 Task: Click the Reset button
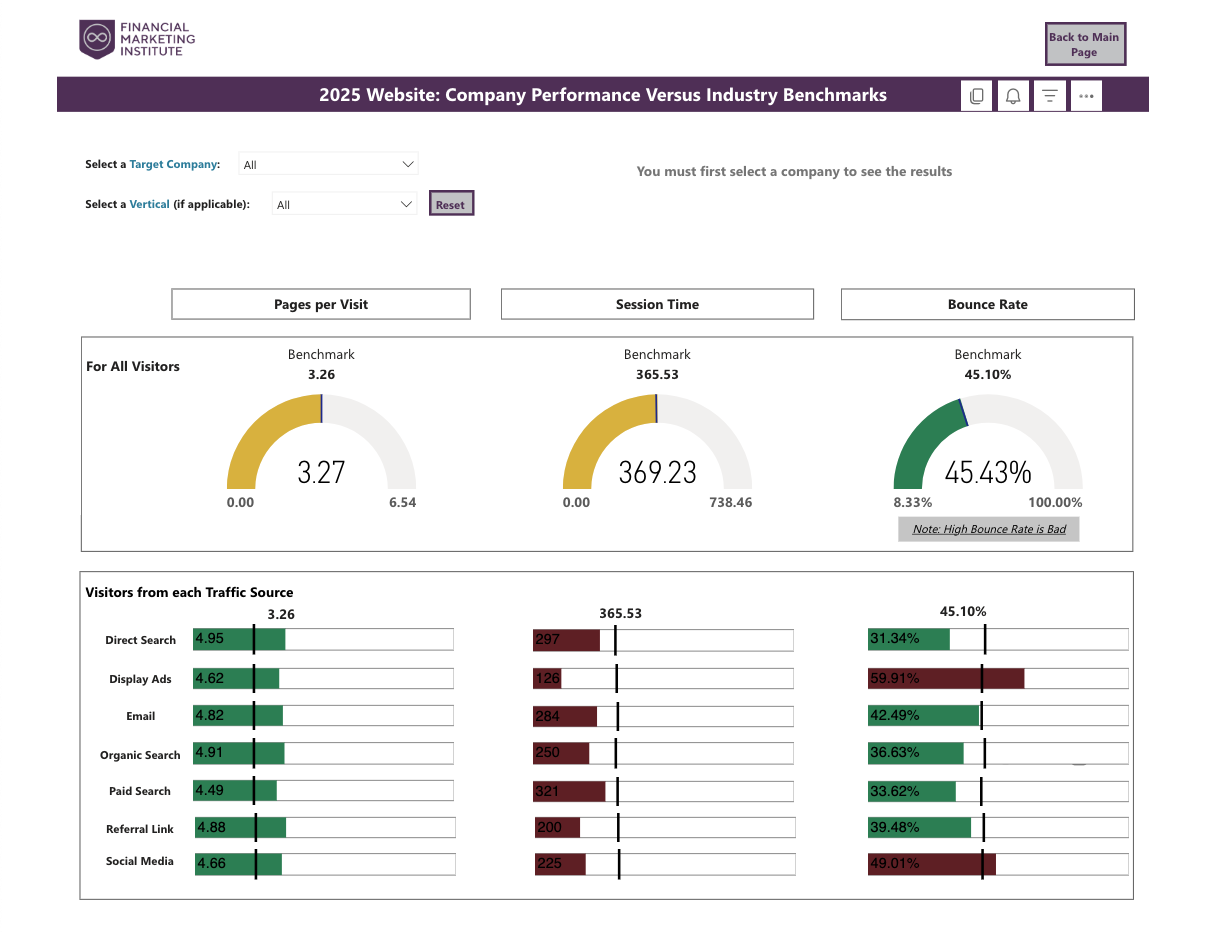[451, 204]
